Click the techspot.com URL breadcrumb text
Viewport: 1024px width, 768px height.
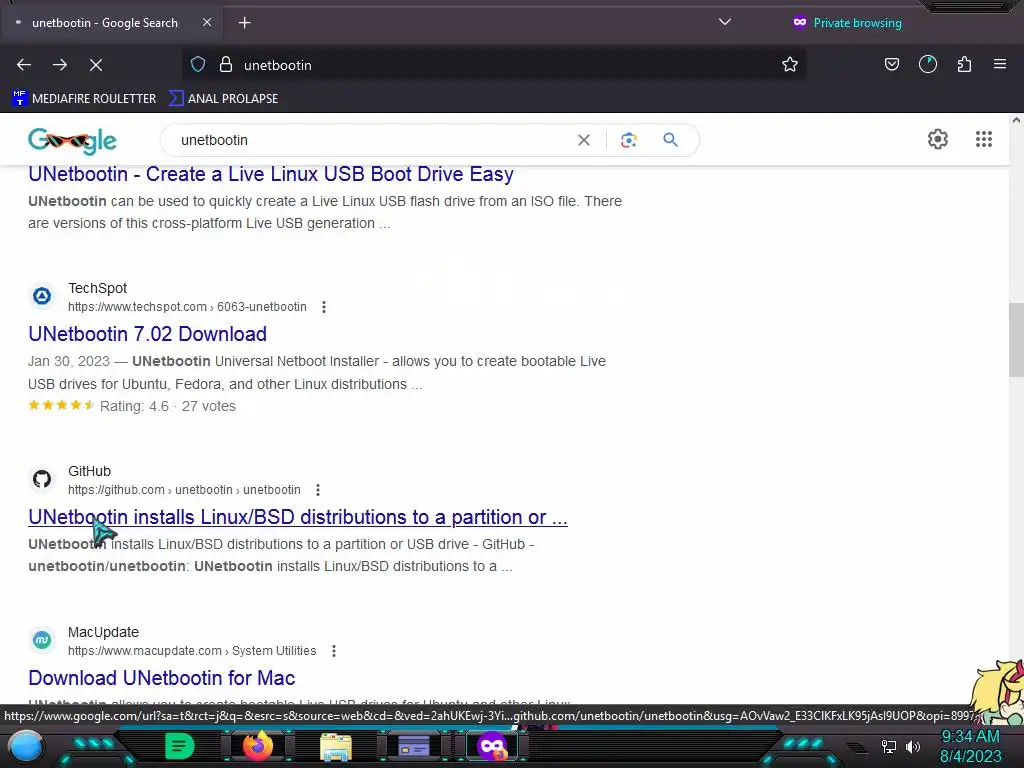[x=187, y=307]
